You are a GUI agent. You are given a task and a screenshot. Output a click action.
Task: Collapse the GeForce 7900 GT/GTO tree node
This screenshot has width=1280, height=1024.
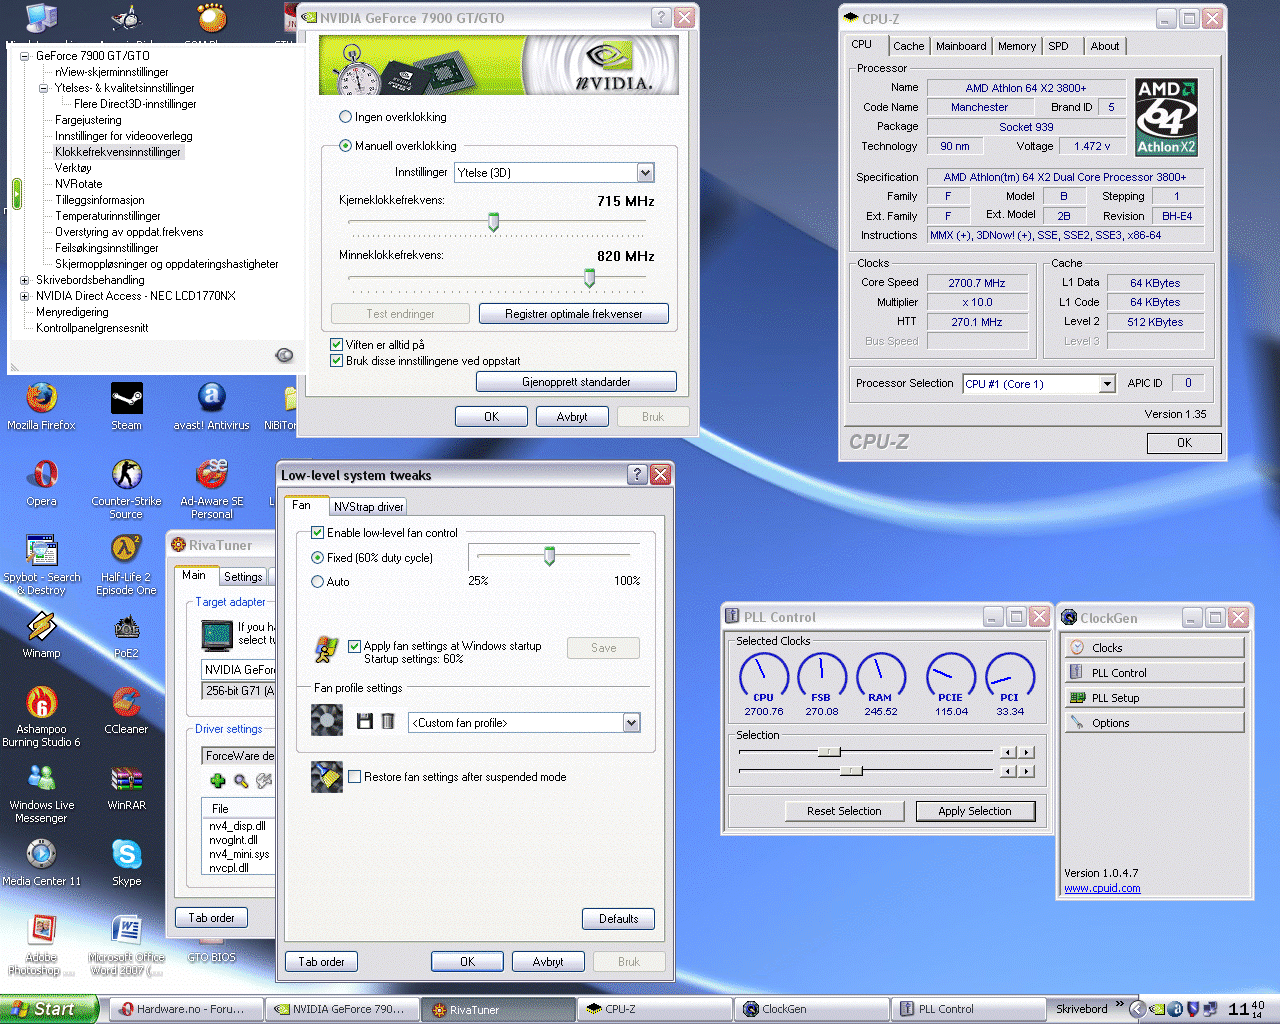[25, 56]
